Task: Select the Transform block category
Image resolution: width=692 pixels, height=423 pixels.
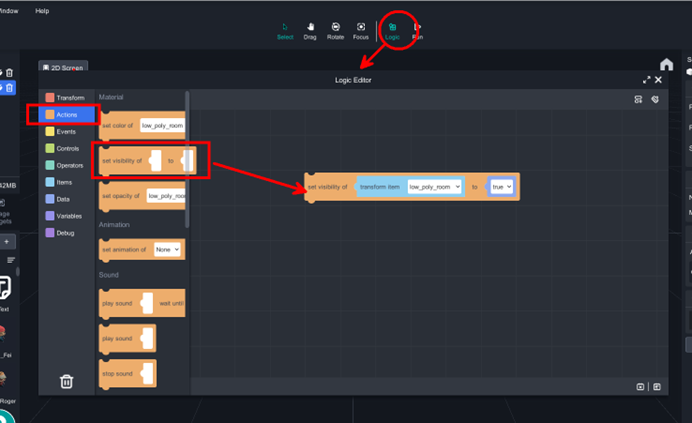Action: [x=70, y=98]
